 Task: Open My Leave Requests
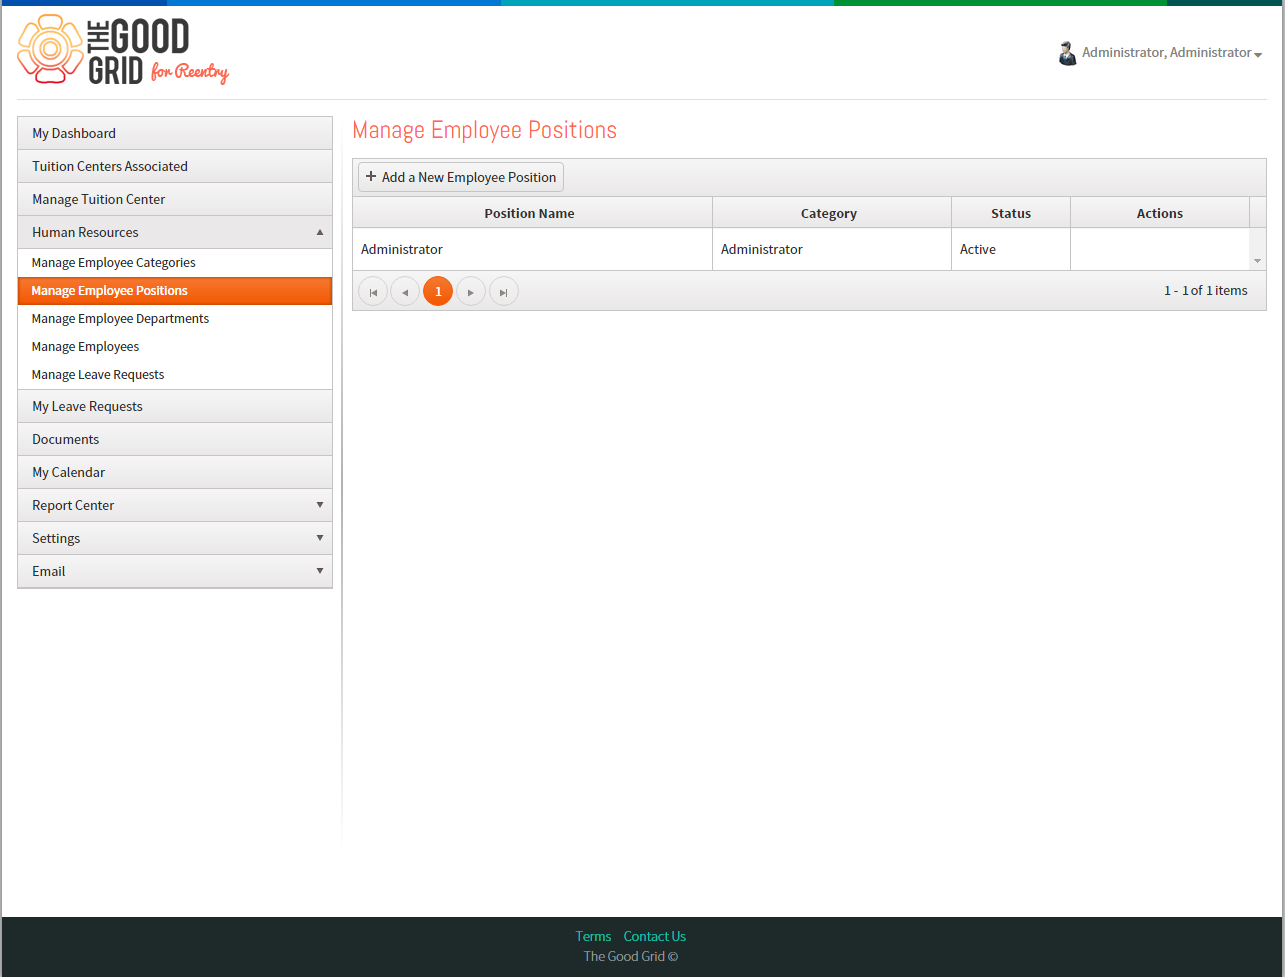click(175, 406)
